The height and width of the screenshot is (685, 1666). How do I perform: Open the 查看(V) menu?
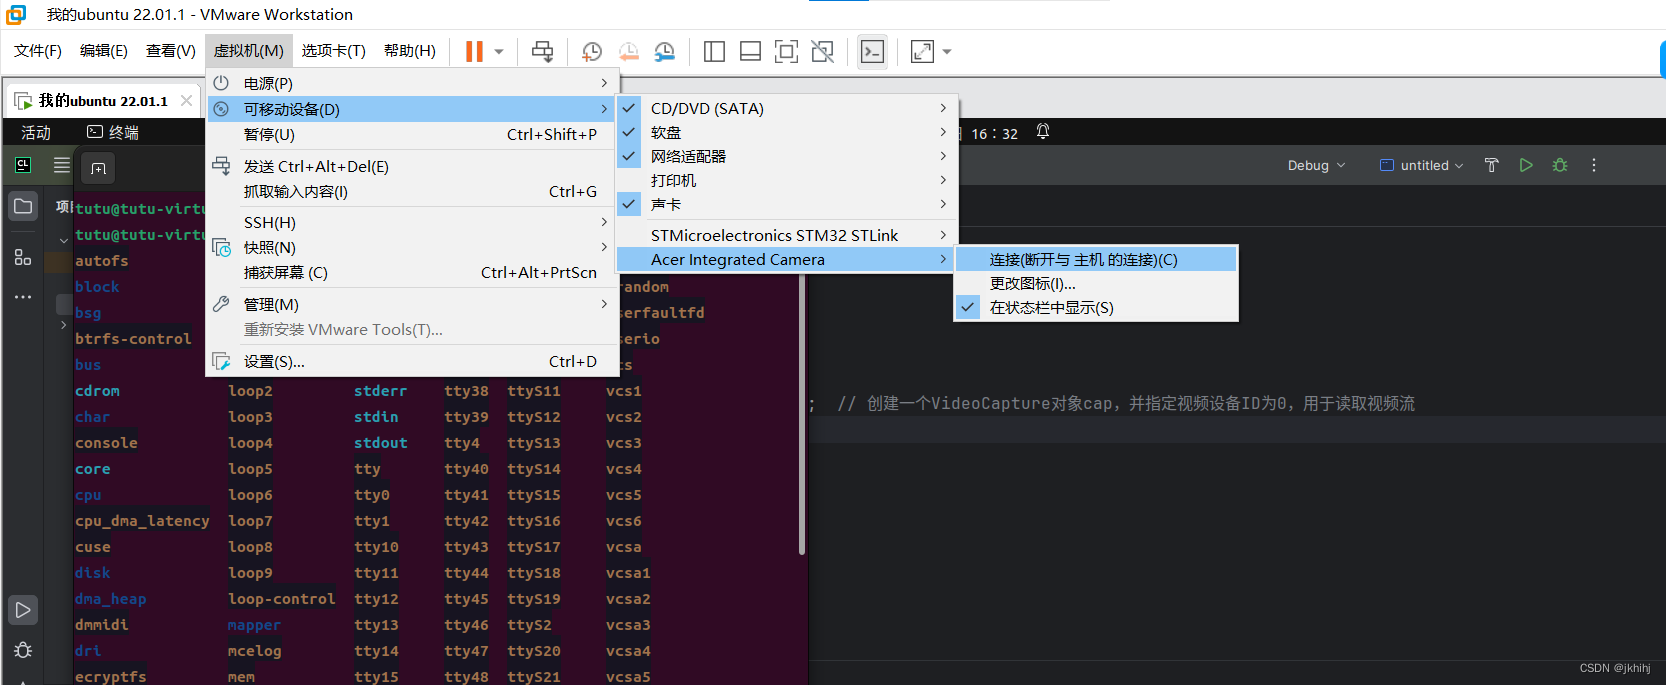(x=171, y=51)
